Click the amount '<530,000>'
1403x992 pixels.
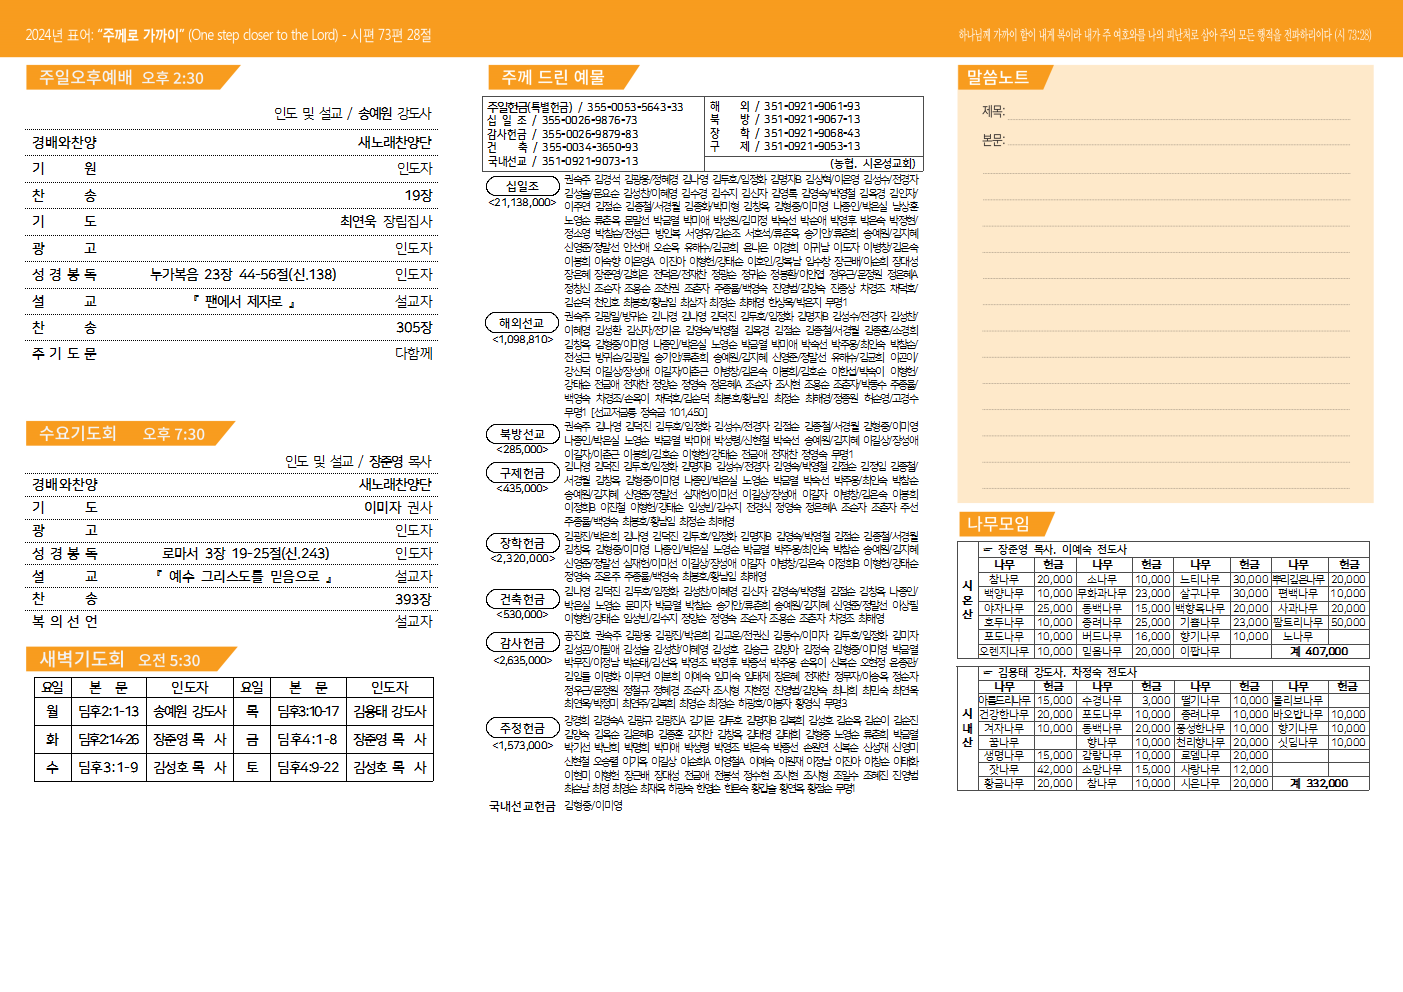522,614
